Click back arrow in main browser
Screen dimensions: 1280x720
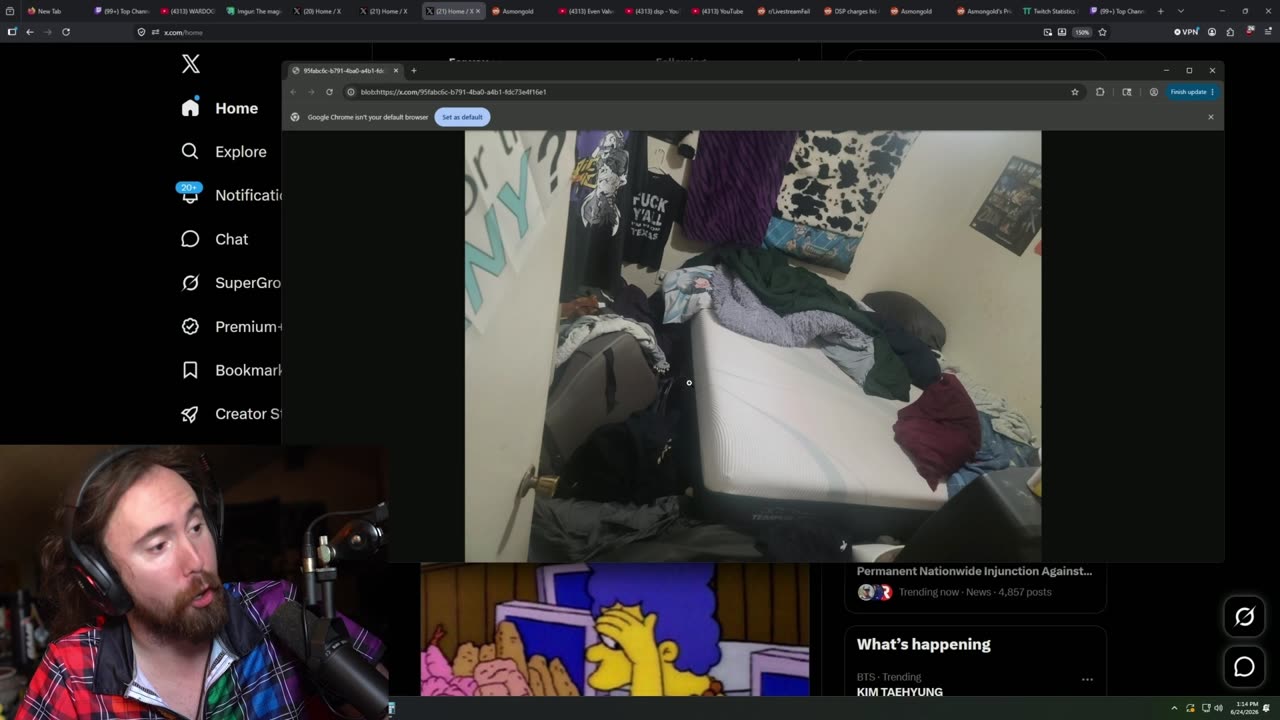coord(30,32)
